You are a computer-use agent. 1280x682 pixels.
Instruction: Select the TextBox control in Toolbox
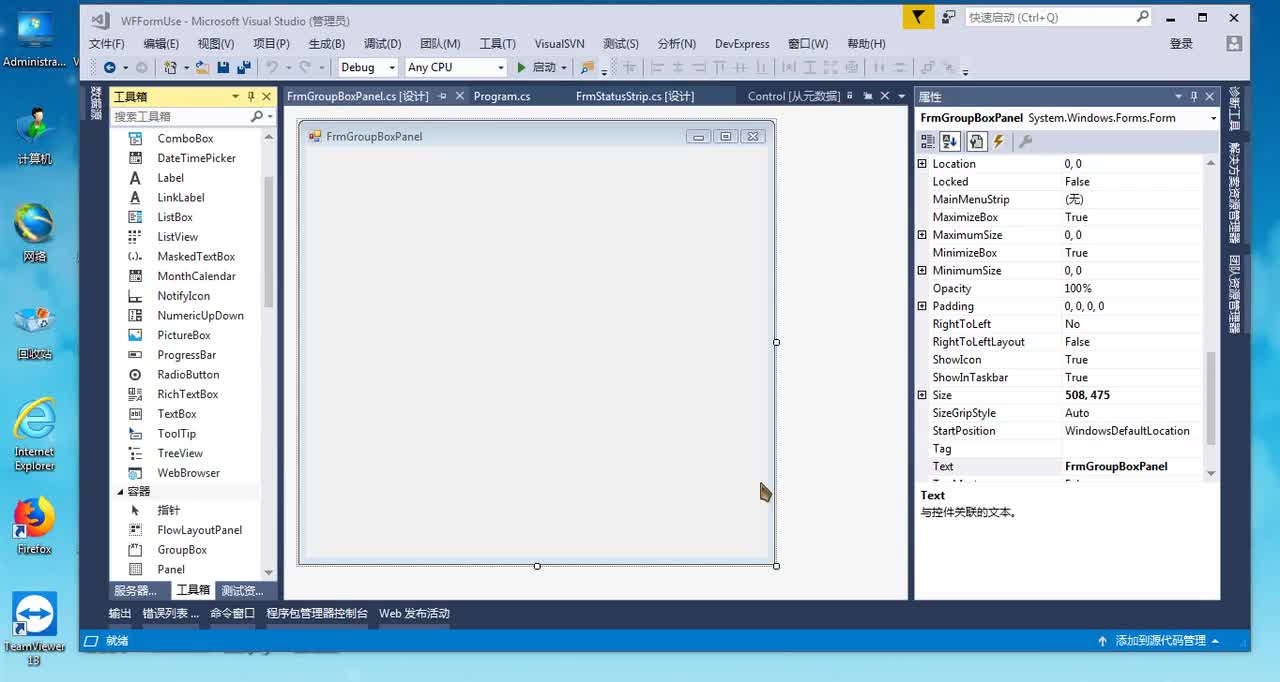tap(176, 414)
